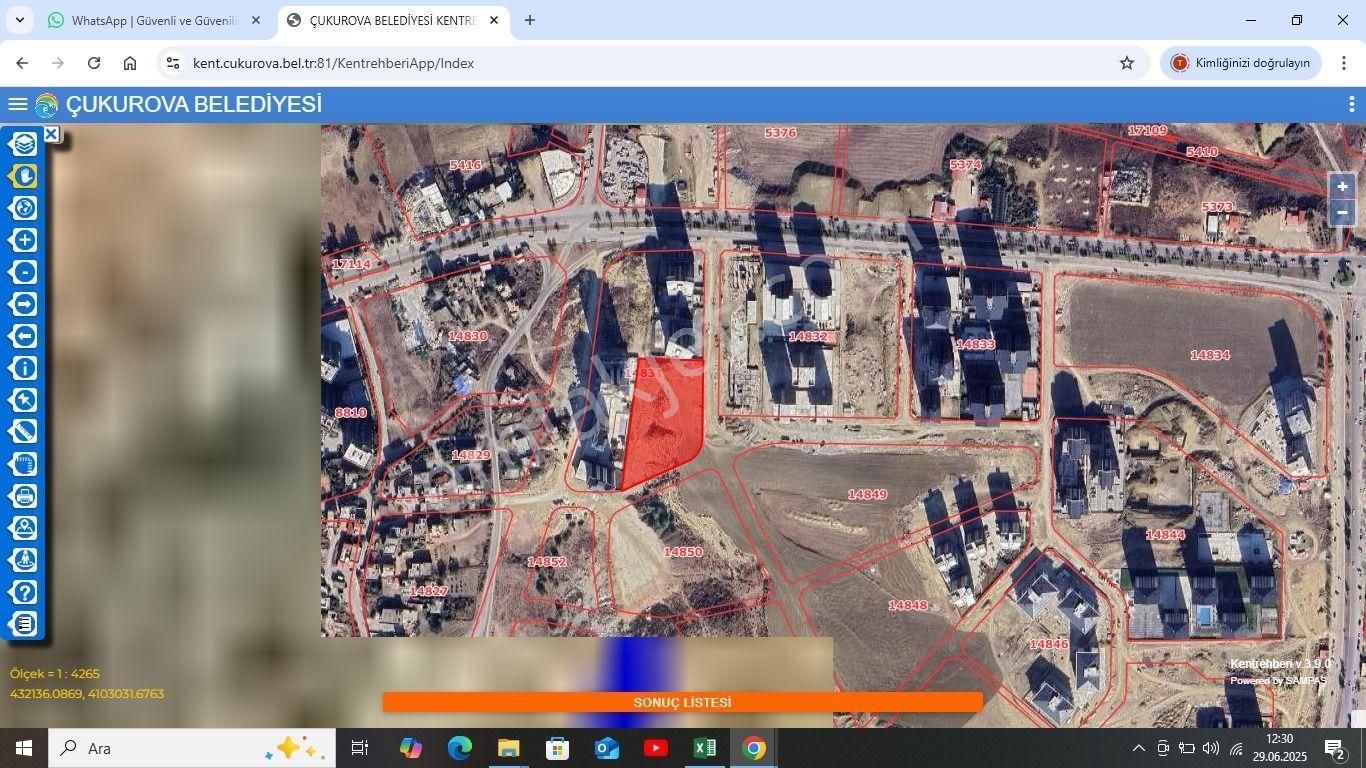This screenshot has width=1366, height=768.
Task: Open the map layers tool
Action: coord(24,144)
